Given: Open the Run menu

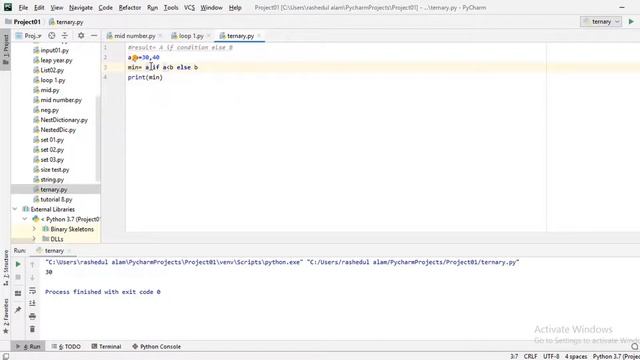Looking at the screenshot, I should coord(152,8).
